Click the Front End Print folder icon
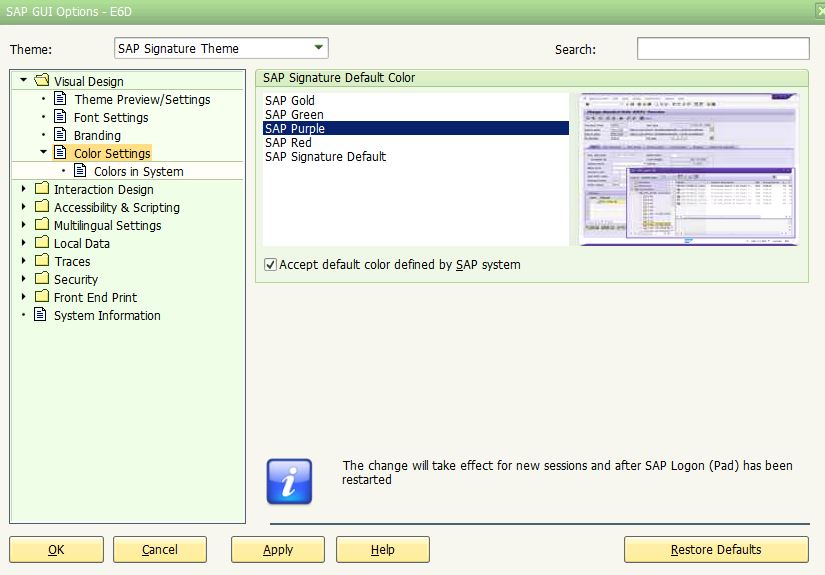The image size is (825, 575). click(x=42, y=296)
